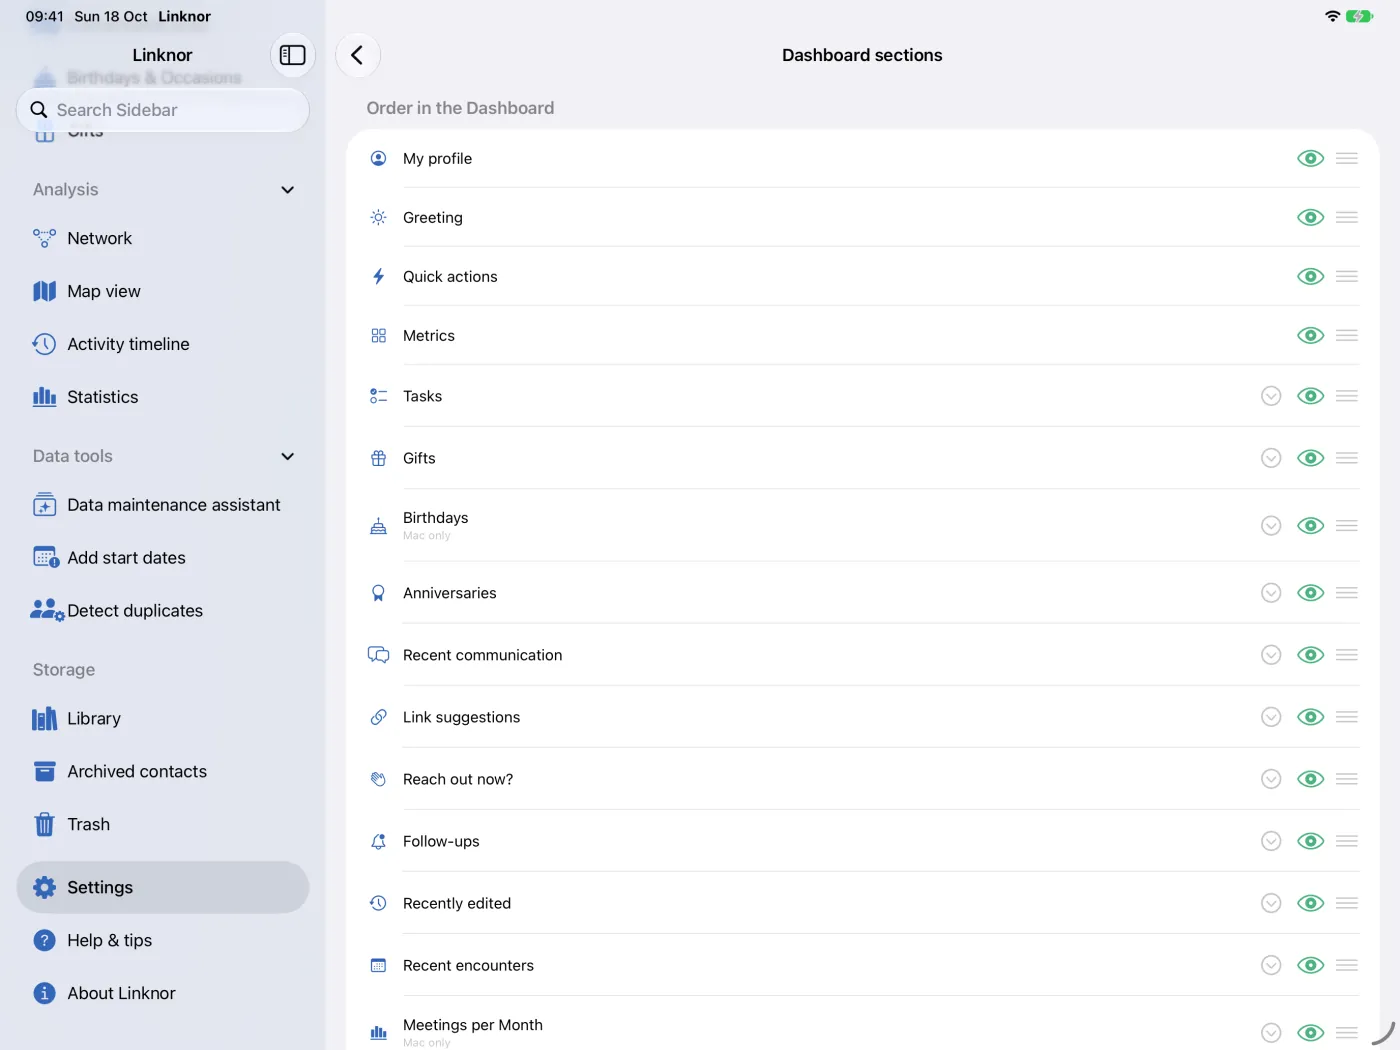Screen dimensions: 1400x1050
Task: Click the Detect duplicates people icon
Action: (47, 610)
